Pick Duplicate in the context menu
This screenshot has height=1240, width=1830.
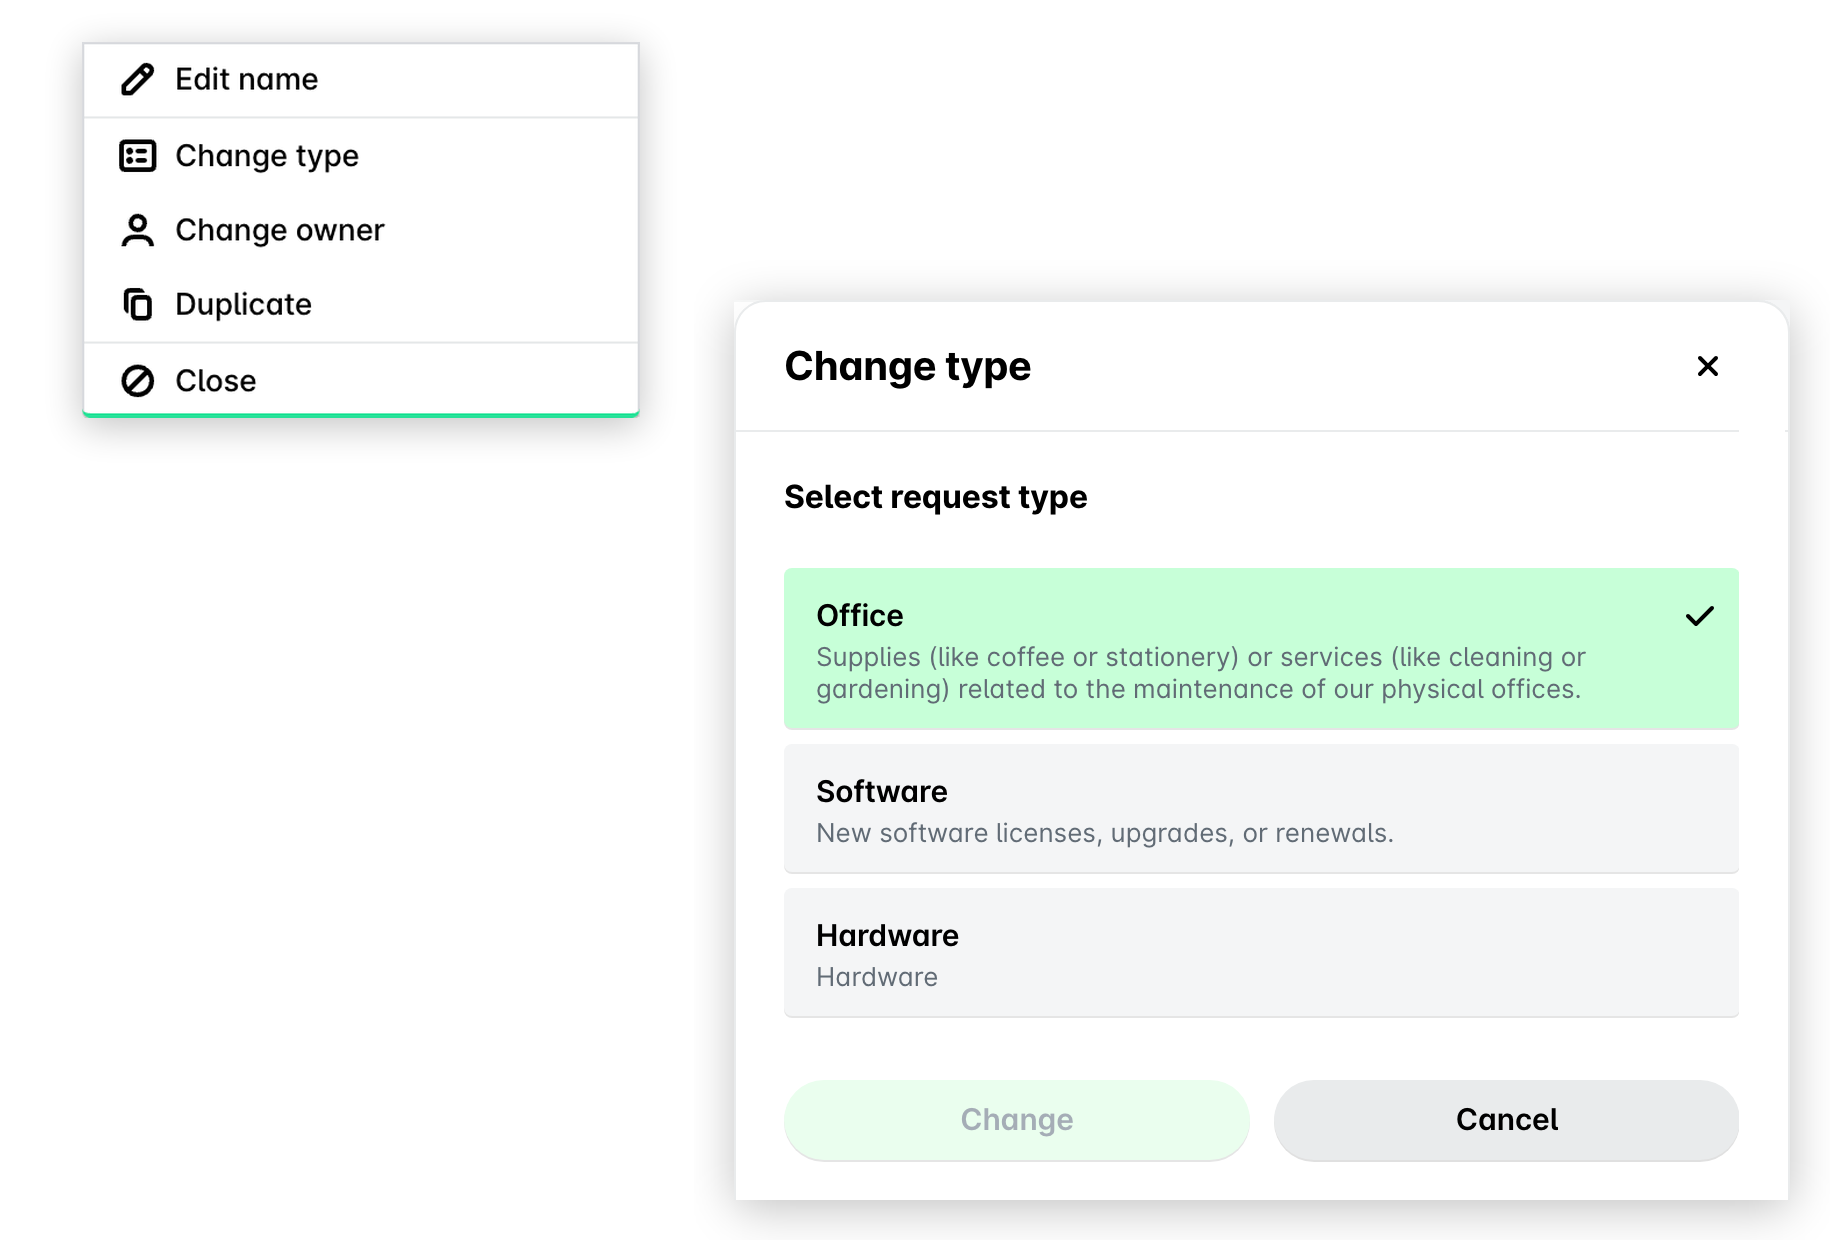[x=361, y=304]
